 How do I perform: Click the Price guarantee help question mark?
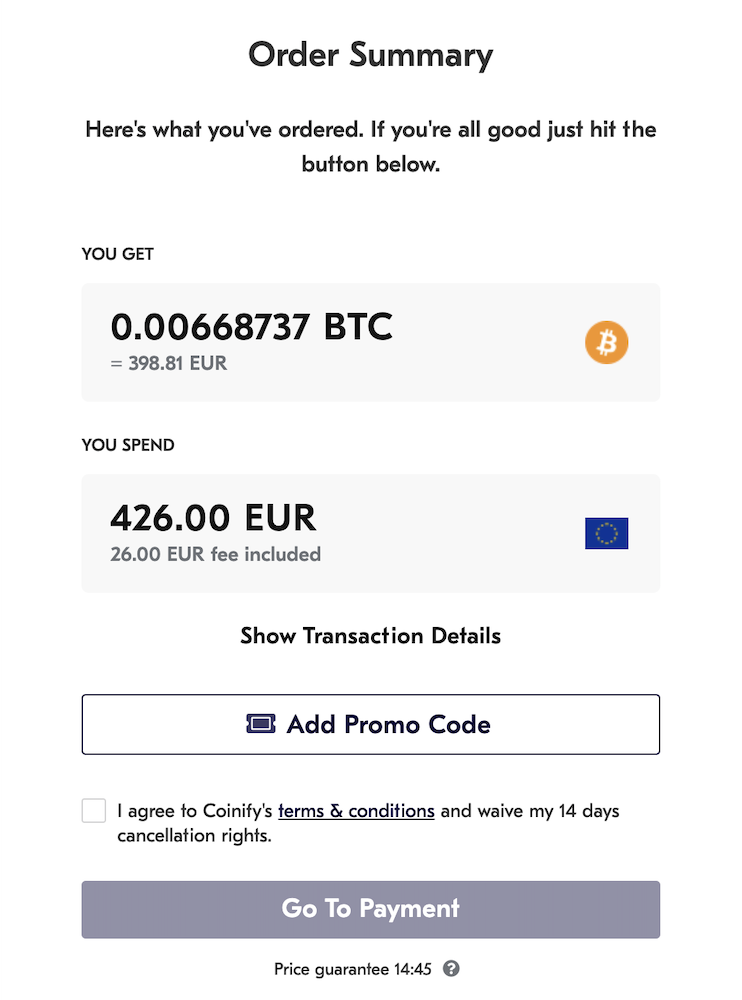tap(451, 969)
